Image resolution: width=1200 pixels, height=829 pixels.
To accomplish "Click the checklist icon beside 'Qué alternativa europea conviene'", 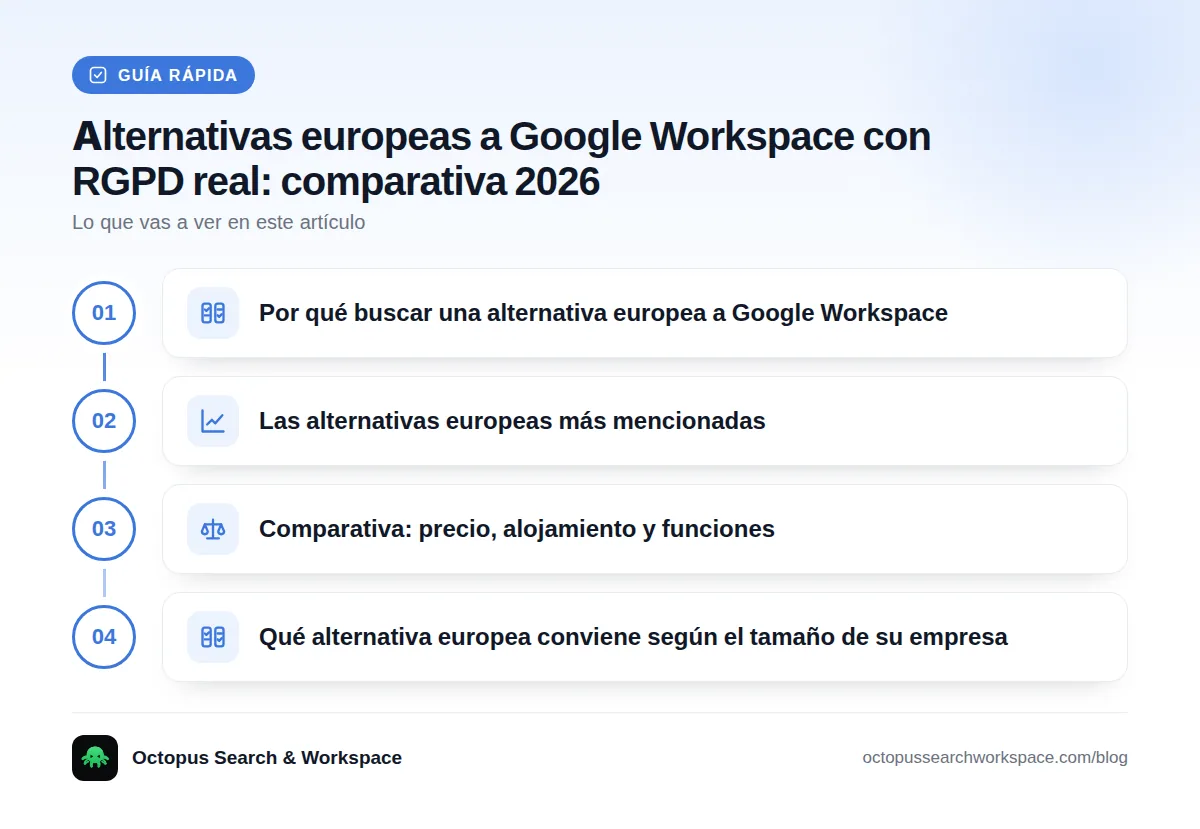I will pyautogui.click(x=213, y=637).
